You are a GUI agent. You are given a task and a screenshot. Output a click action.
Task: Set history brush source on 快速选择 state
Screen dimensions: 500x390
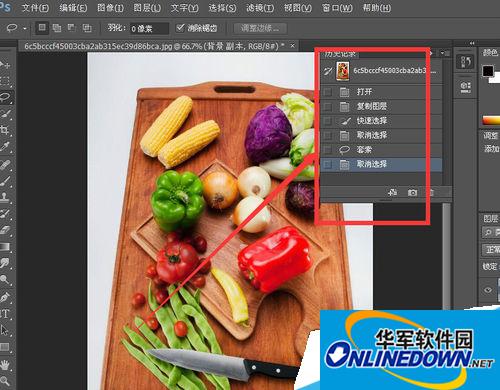pyautogui.click(x=328, y=121)
